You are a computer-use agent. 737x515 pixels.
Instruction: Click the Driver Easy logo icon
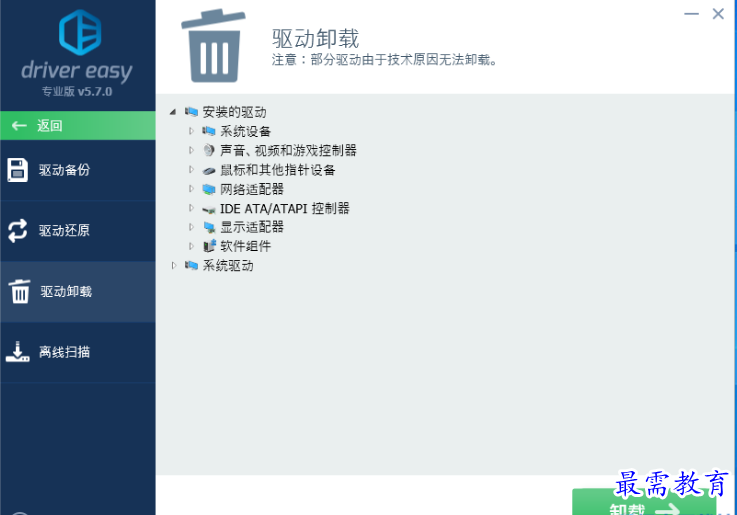pyautogui.click(x=80, y=32)
